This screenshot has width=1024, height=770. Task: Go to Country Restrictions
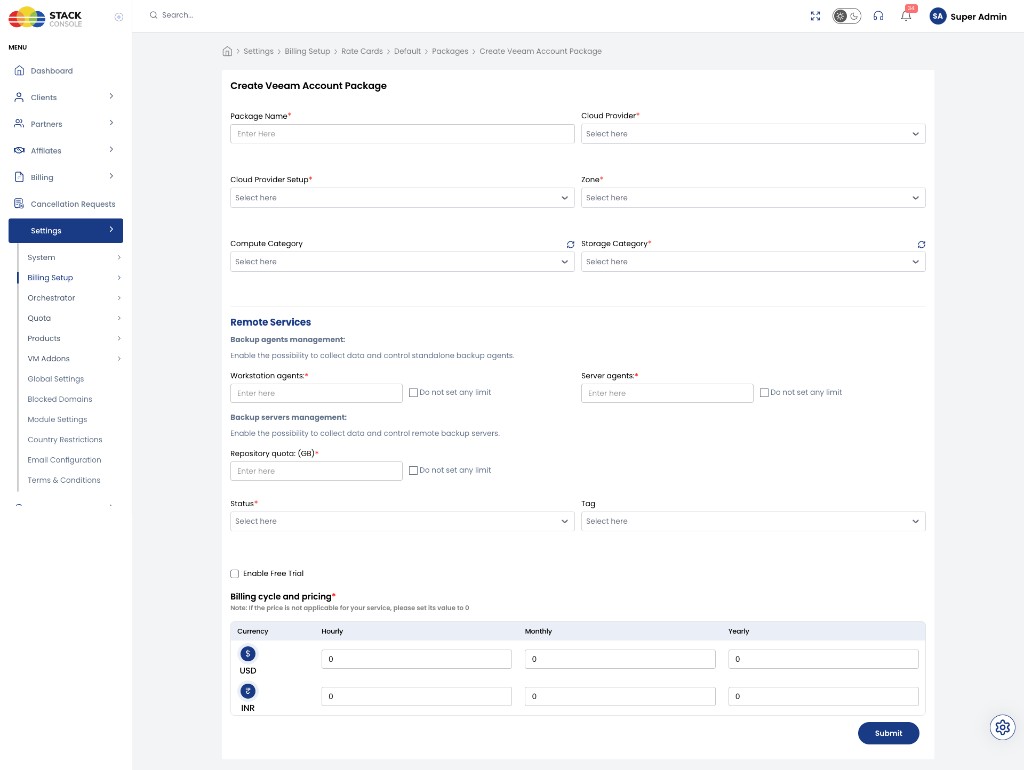pyautogui.click(x=65, y=440)
